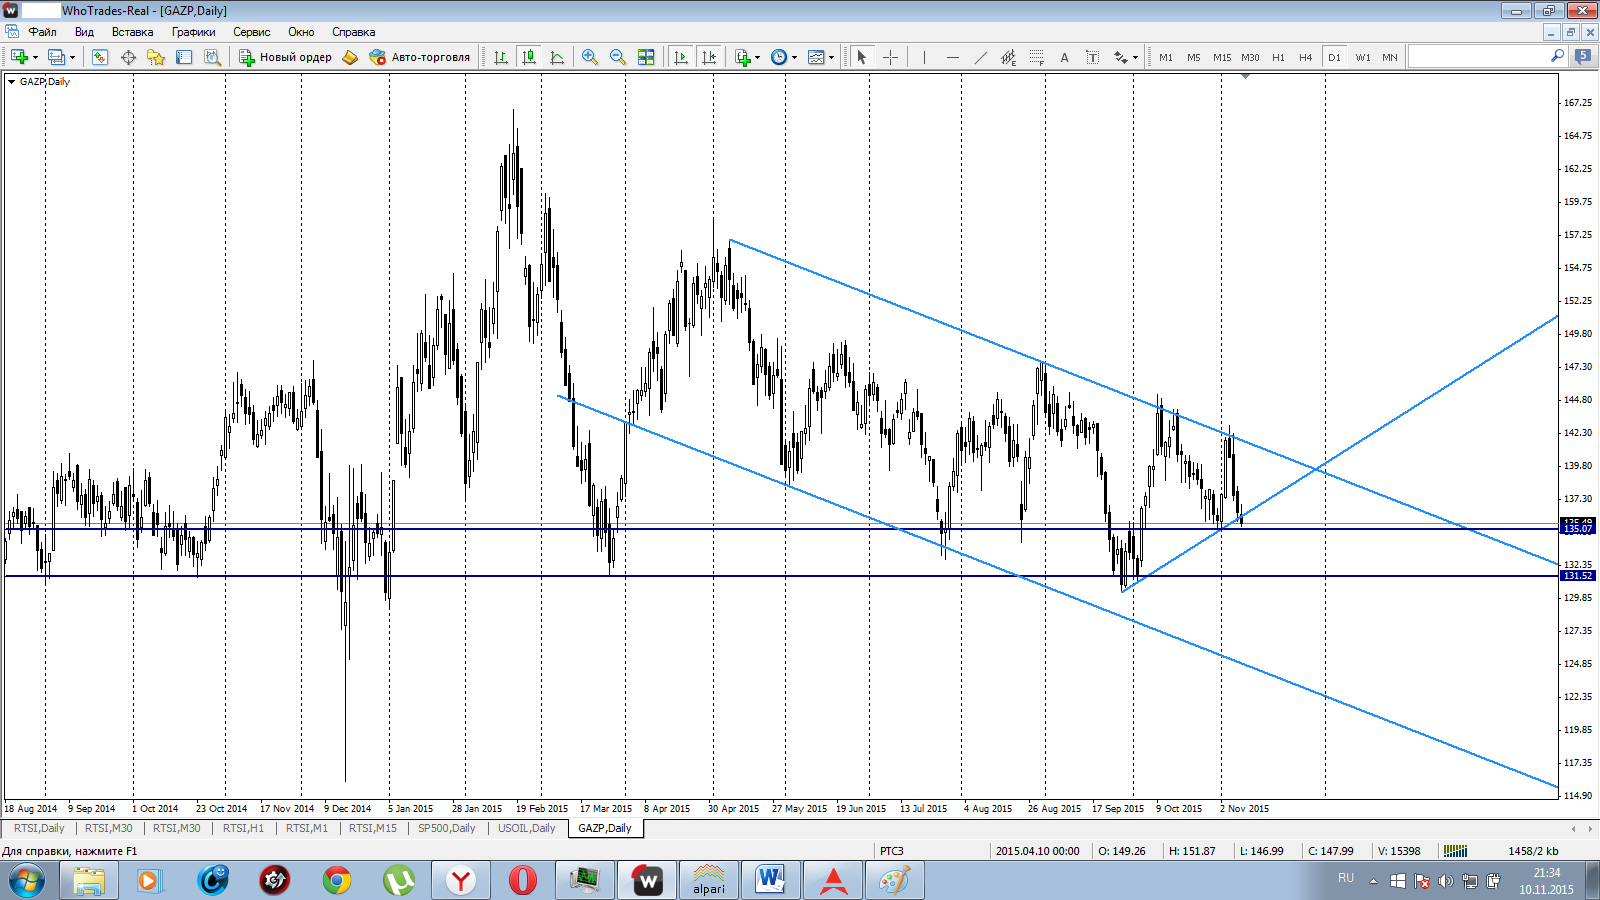The image size is (1600, 900).
Task: Draw a horizontal line tool
Action: 952,57
